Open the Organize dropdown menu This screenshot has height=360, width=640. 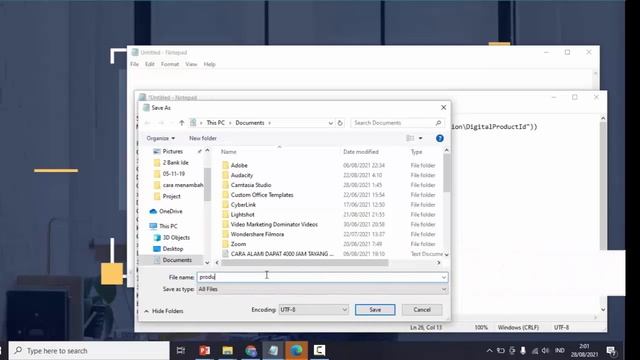(160, 138)
